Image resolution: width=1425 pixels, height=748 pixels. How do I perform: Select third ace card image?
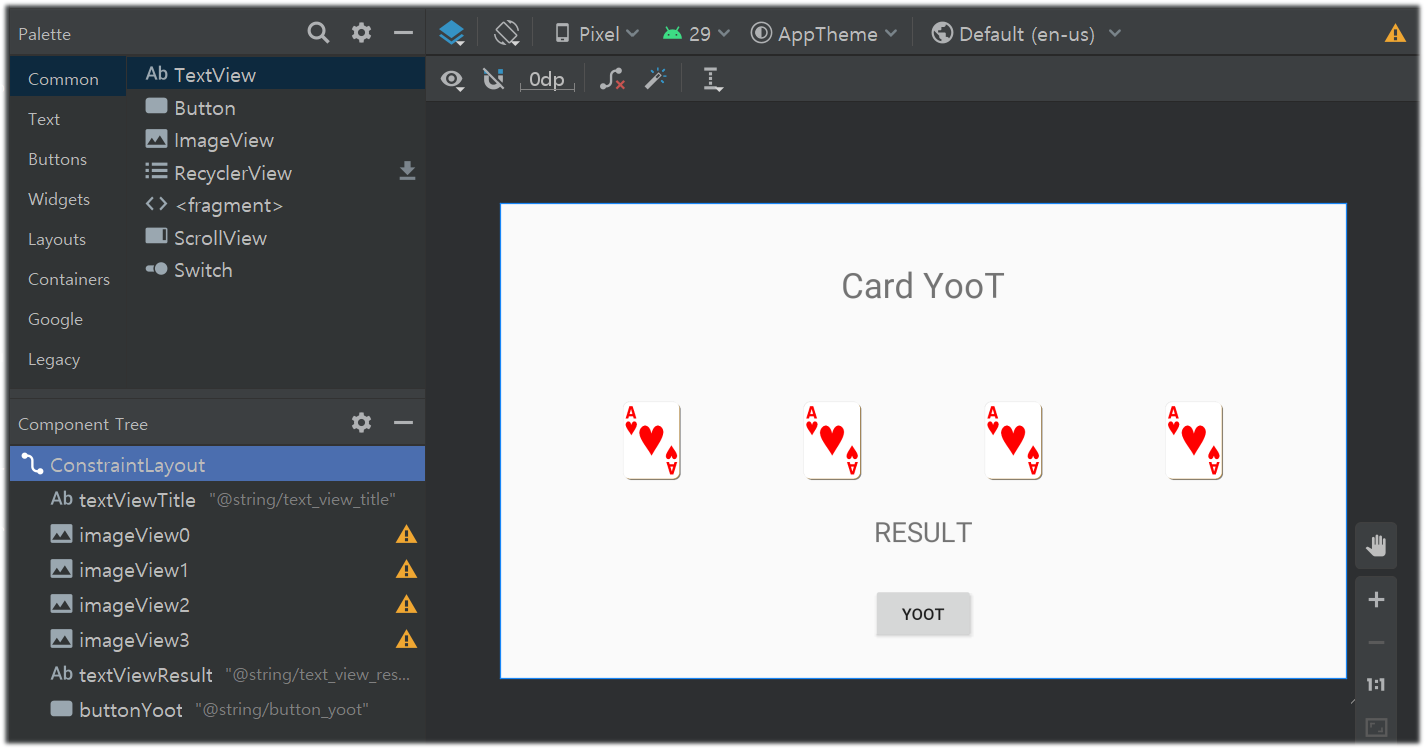pyautogui.click(x=1014, y=441)
